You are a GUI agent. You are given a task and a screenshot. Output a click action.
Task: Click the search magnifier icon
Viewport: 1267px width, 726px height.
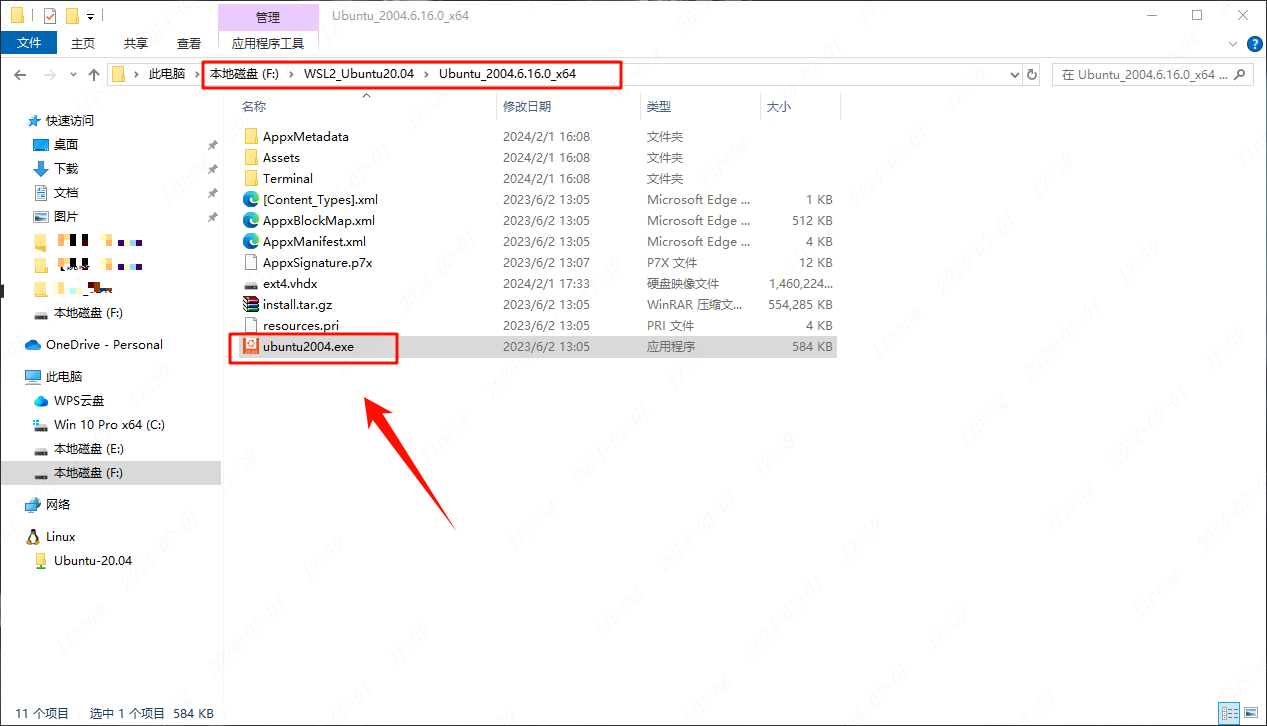(x=1240, y=74)
